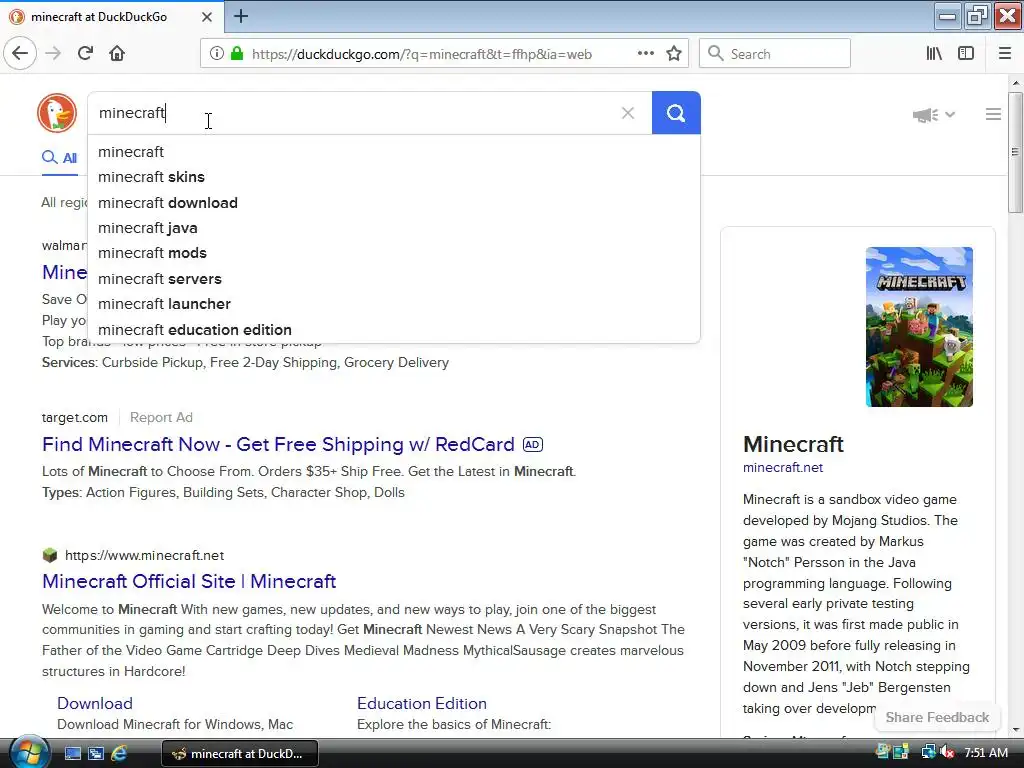This screenshot has width=1024, height=768.
Task: Choose the plain 'minecraft' suggestion
Action: pyautogui.click(x=394, y=152)
